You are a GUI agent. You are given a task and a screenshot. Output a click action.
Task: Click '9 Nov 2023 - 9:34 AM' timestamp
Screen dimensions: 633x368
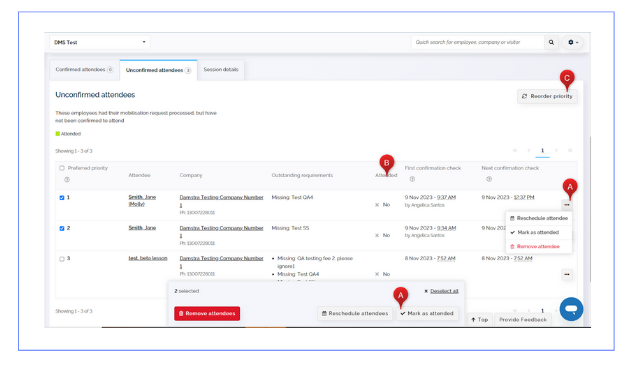pos(430,228)
